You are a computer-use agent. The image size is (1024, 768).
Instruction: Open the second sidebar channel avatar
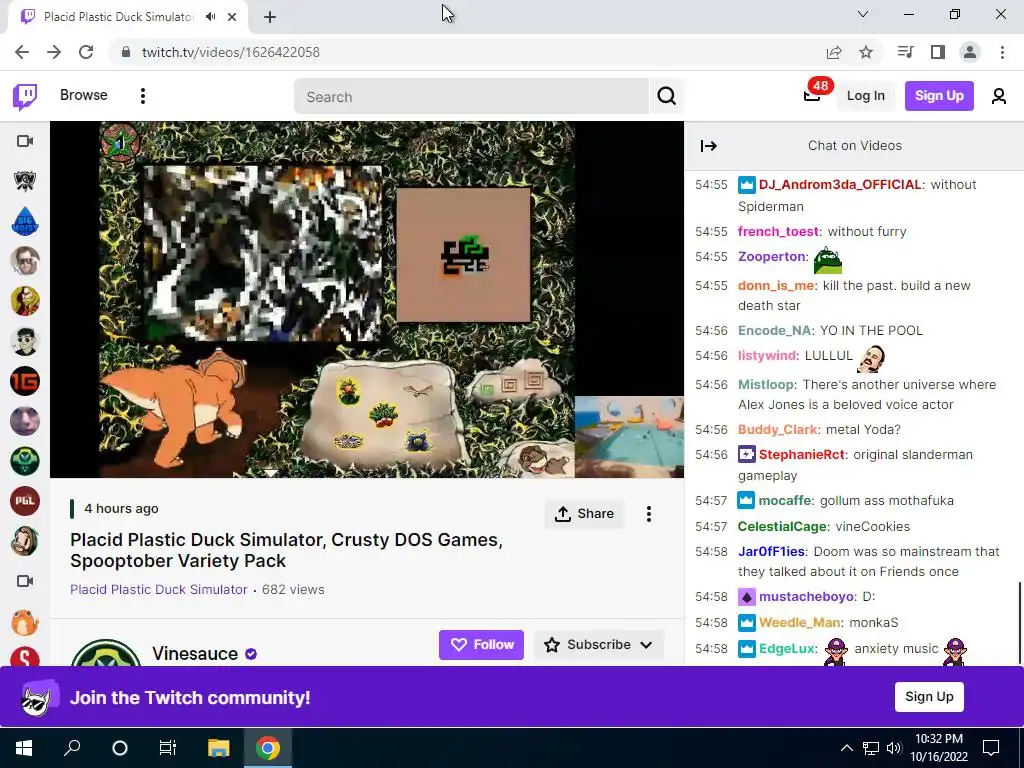point(25,181)
